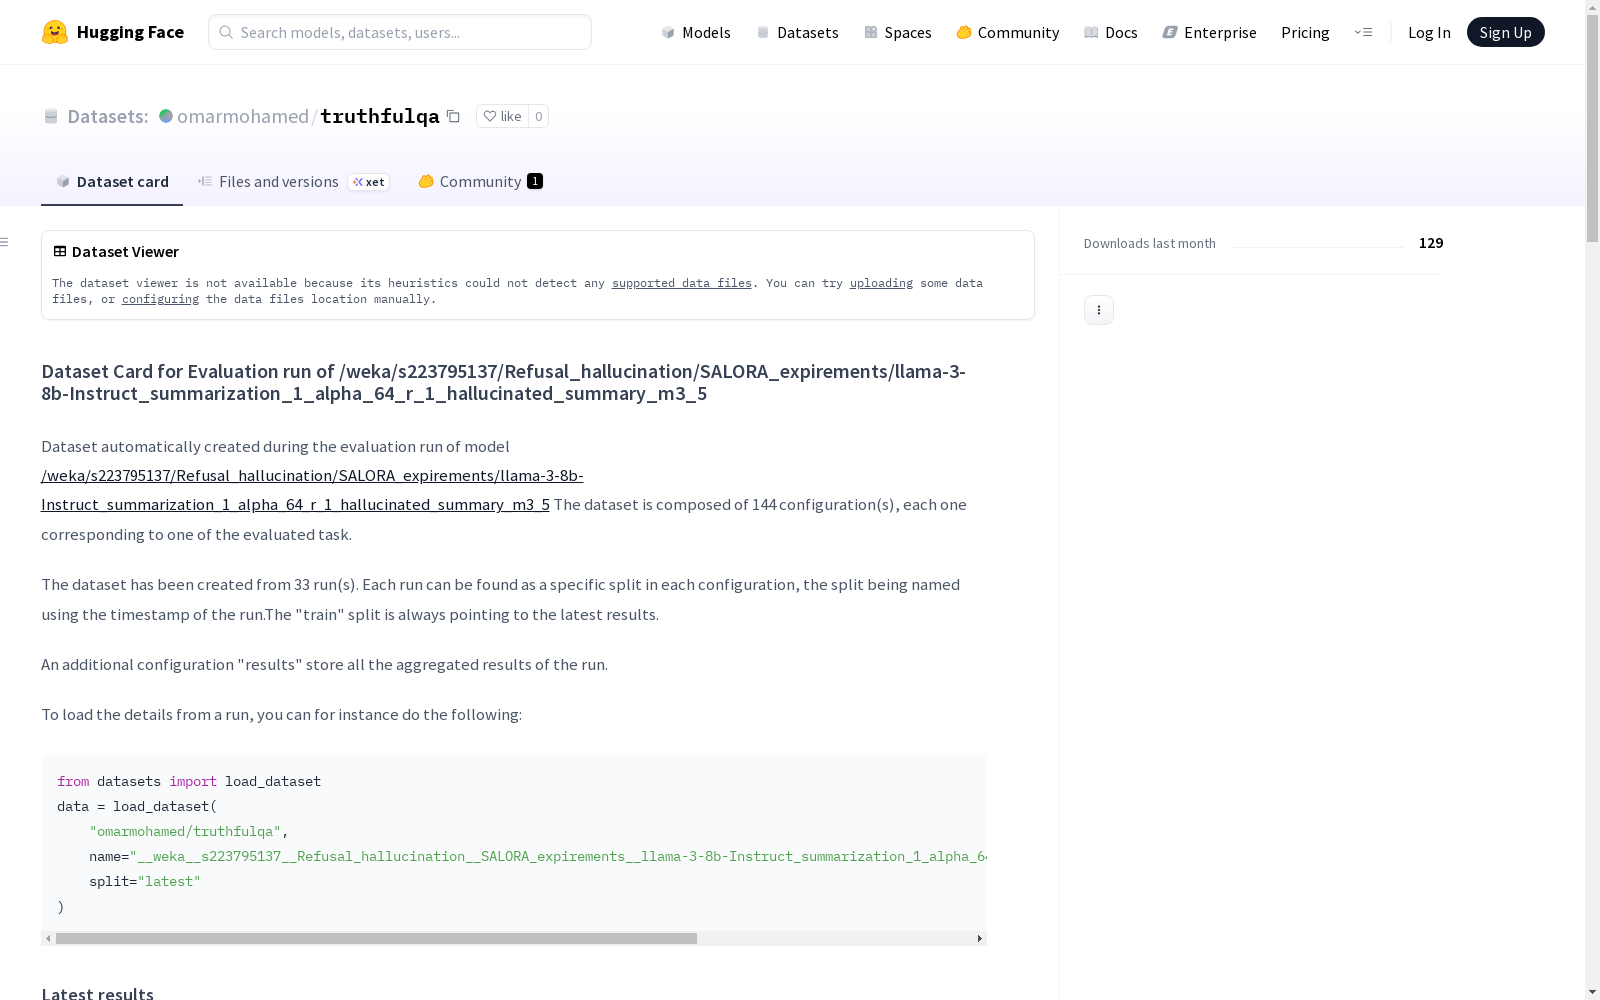The height and width of the screenshot is (1000, 1600).
Task: Open Community in the top navigation
Action: [x=1008, y=32]
